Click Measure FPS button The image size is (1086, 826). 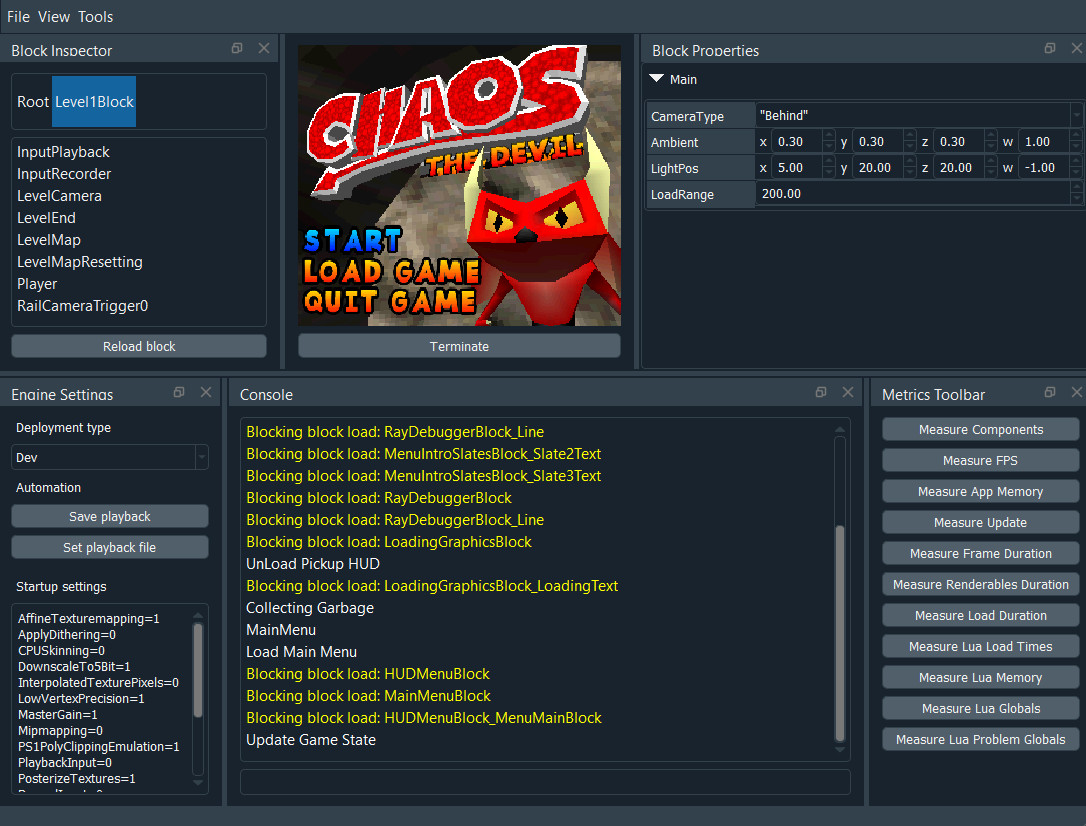pyautogui.click(x=981, y=460)
